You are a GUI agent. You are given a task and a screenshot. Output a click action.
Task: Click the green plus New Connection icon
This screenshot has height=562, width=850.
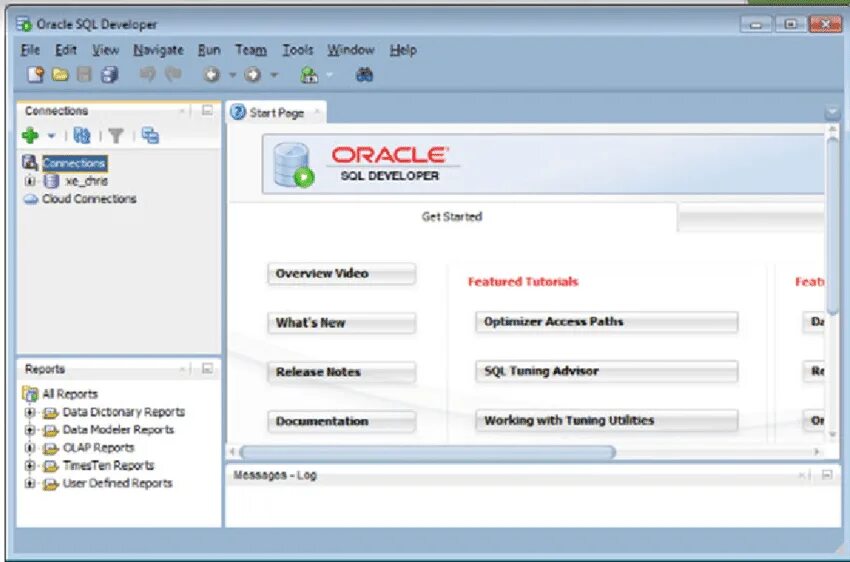[30, 135]
